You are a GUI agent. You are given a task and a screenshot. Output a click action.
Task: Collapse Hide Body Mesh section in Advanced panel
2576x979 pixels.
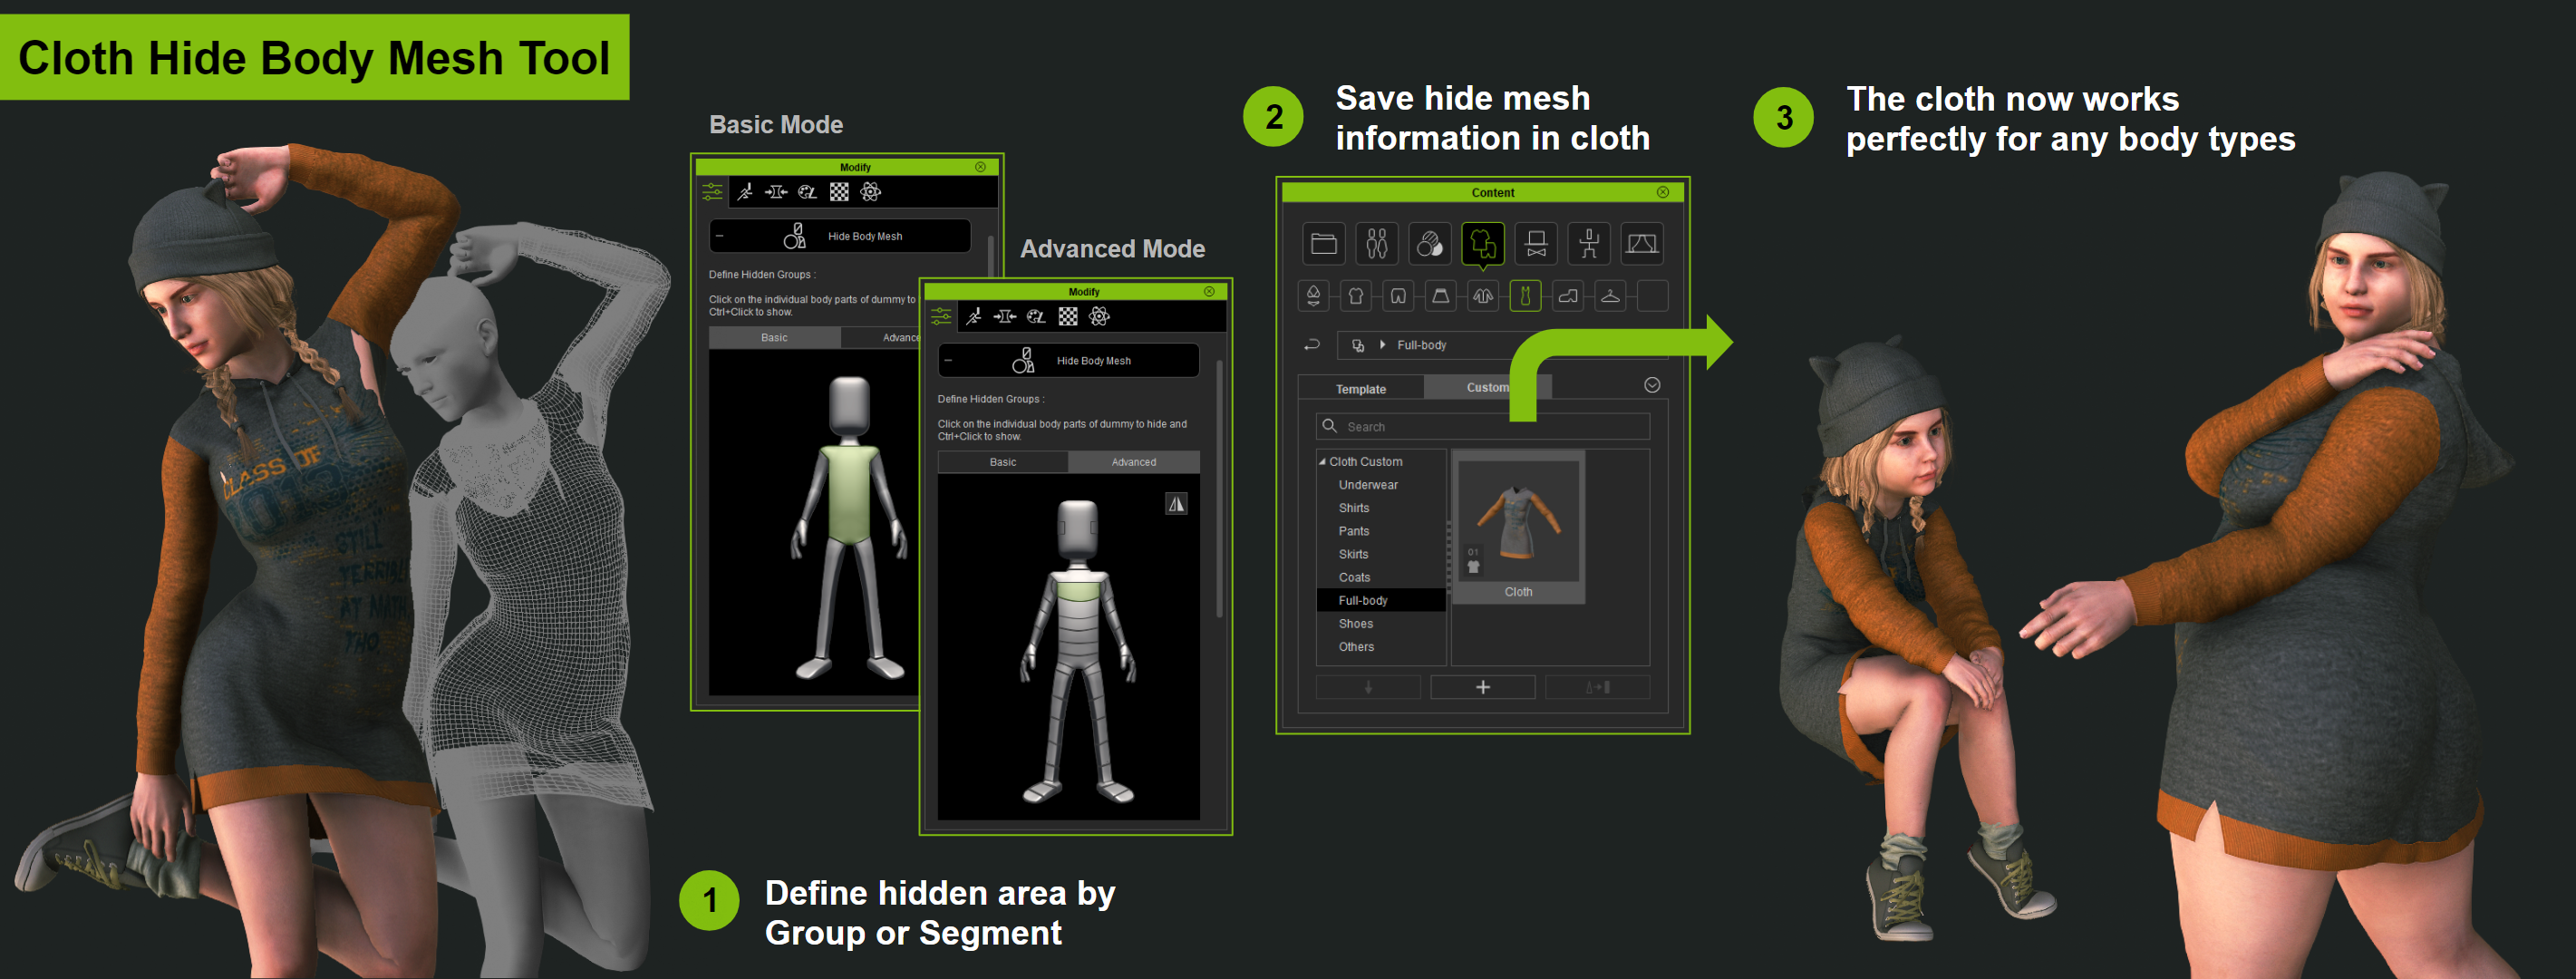point(948,361)
